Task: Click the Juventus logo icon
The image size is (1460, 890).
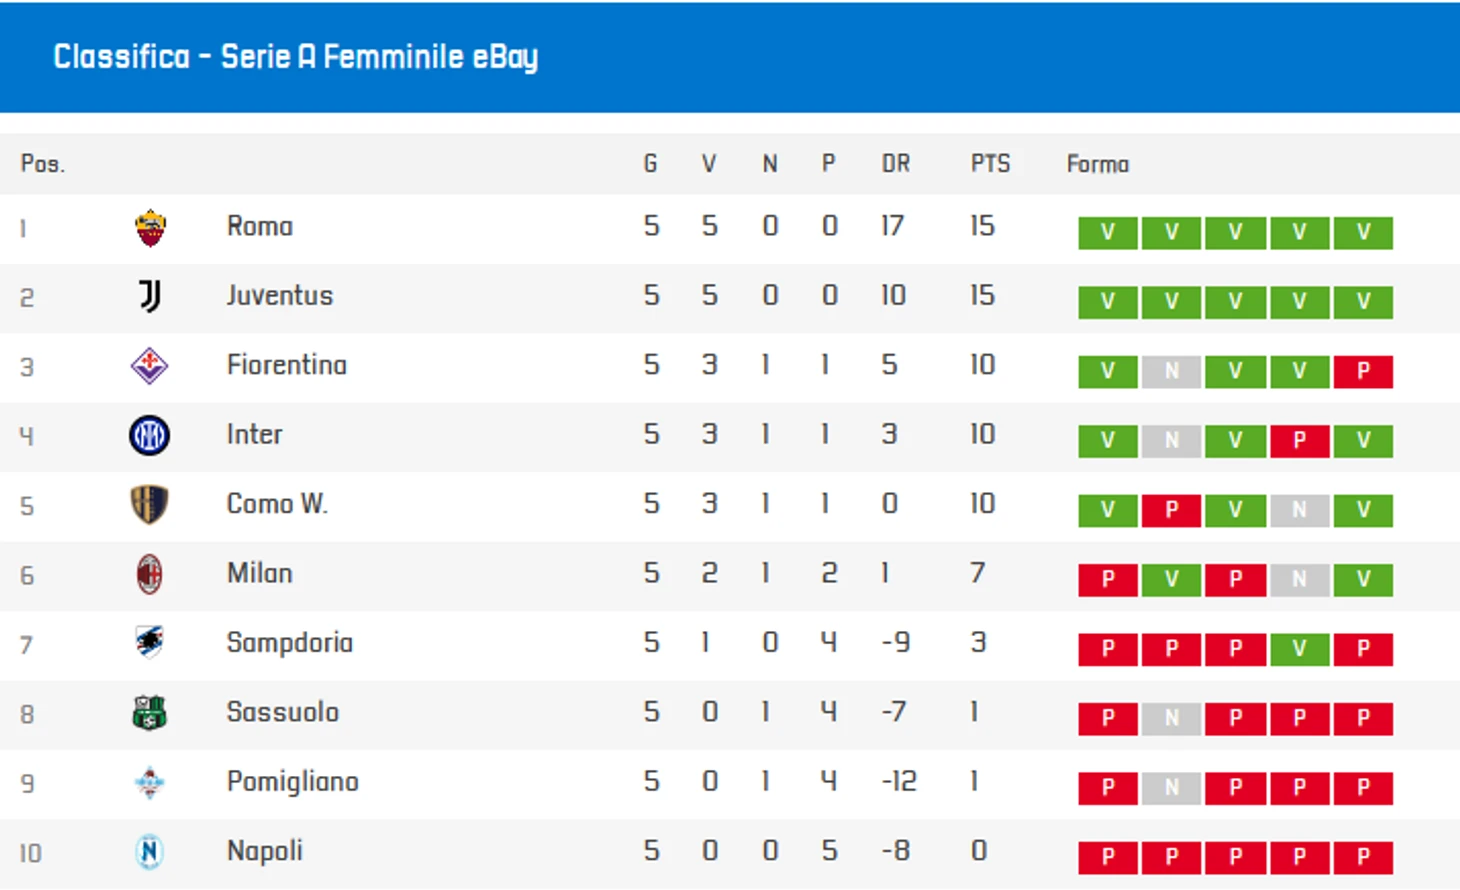Action: tap(150, 296)
